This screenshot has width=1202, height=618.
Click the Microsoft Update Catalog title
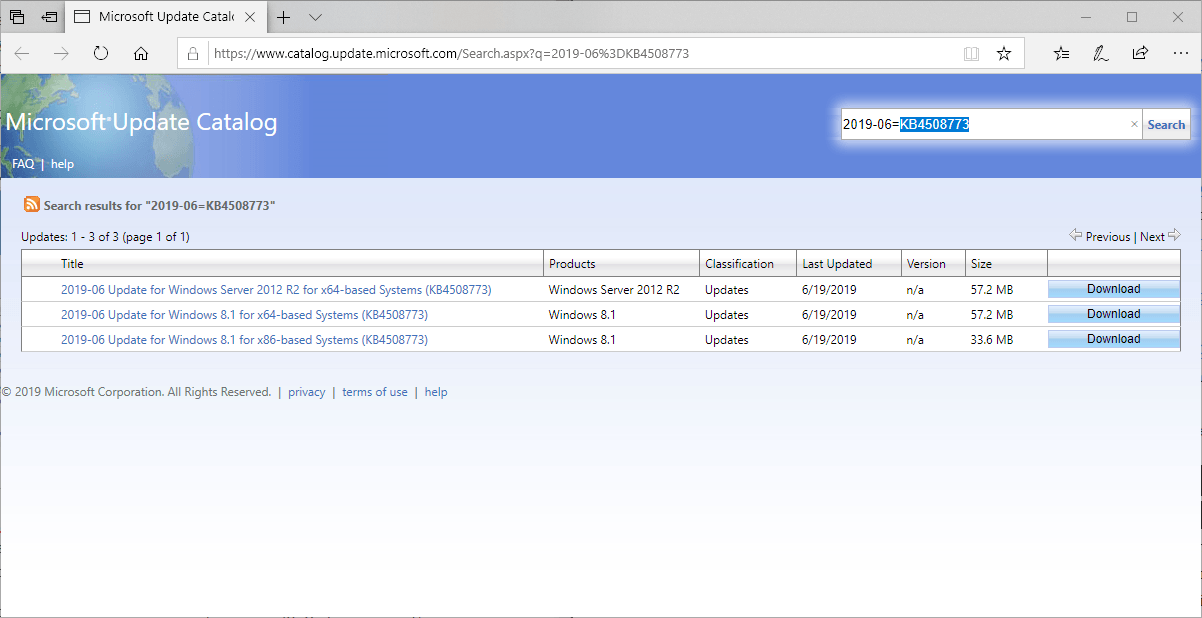coord(141,122)
